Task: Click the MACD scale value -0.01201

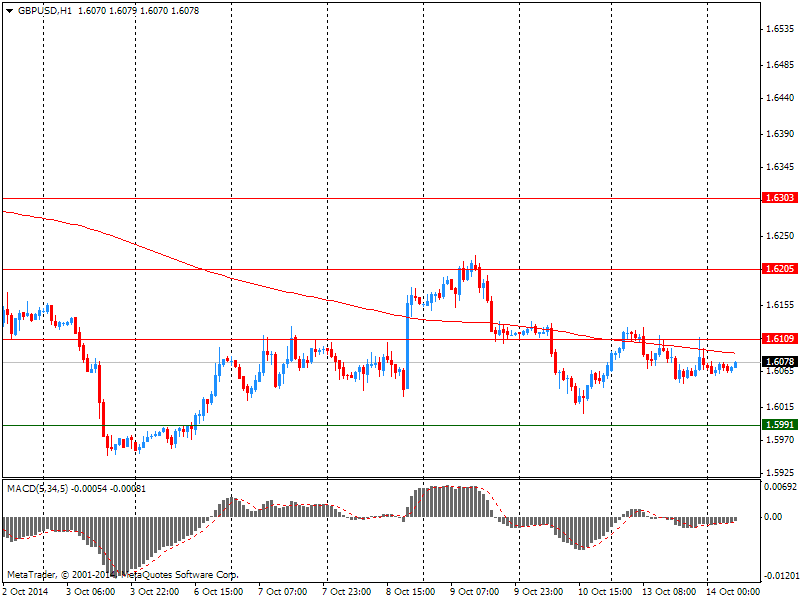Action: click(x=781, y=576)
